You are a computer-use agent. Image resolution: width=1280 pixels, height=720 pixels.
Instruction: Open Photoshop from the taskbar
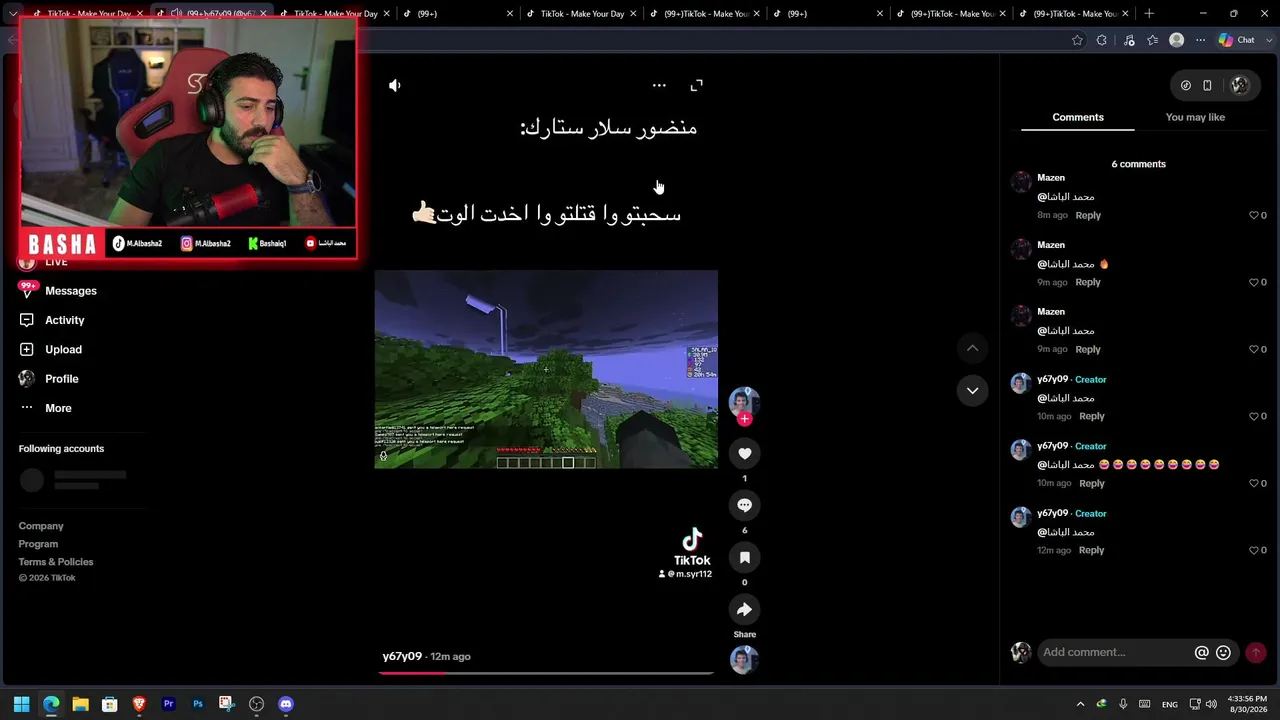[x=198, y=704]
